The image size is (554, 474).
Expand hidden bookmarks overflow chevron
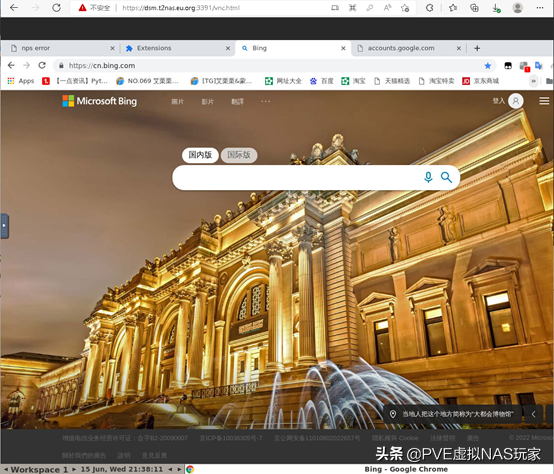tap(534, 81)
